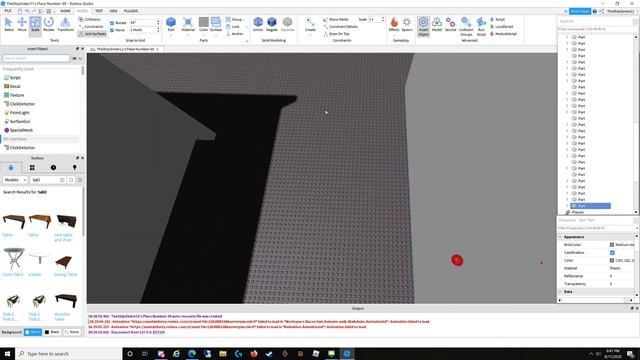This screenshot has height=360, width=640.
Task: Set toolbox background to None
Action: coord(72,332)
